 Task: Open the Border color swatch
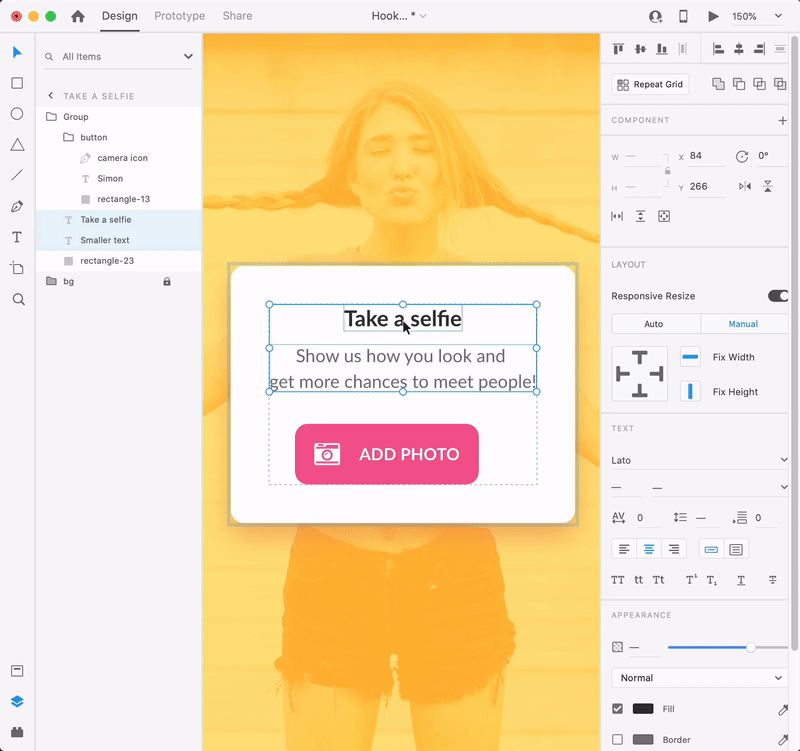(643, 739)
